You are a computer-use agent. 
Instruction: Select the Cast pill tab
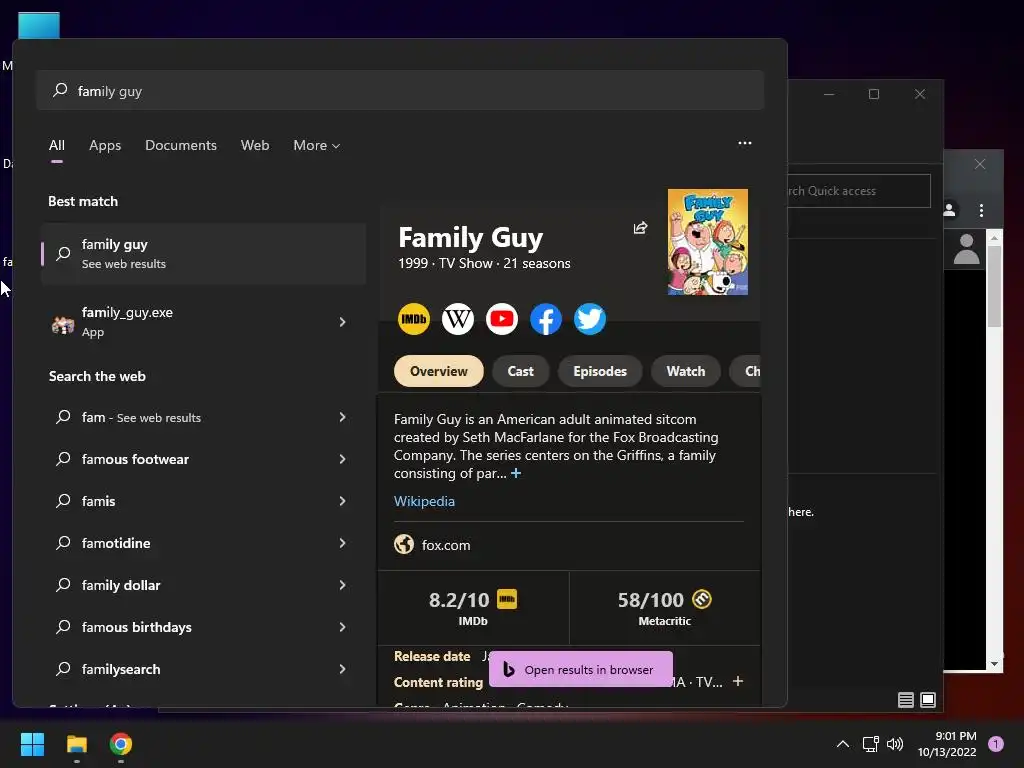(x=520, y=371)
